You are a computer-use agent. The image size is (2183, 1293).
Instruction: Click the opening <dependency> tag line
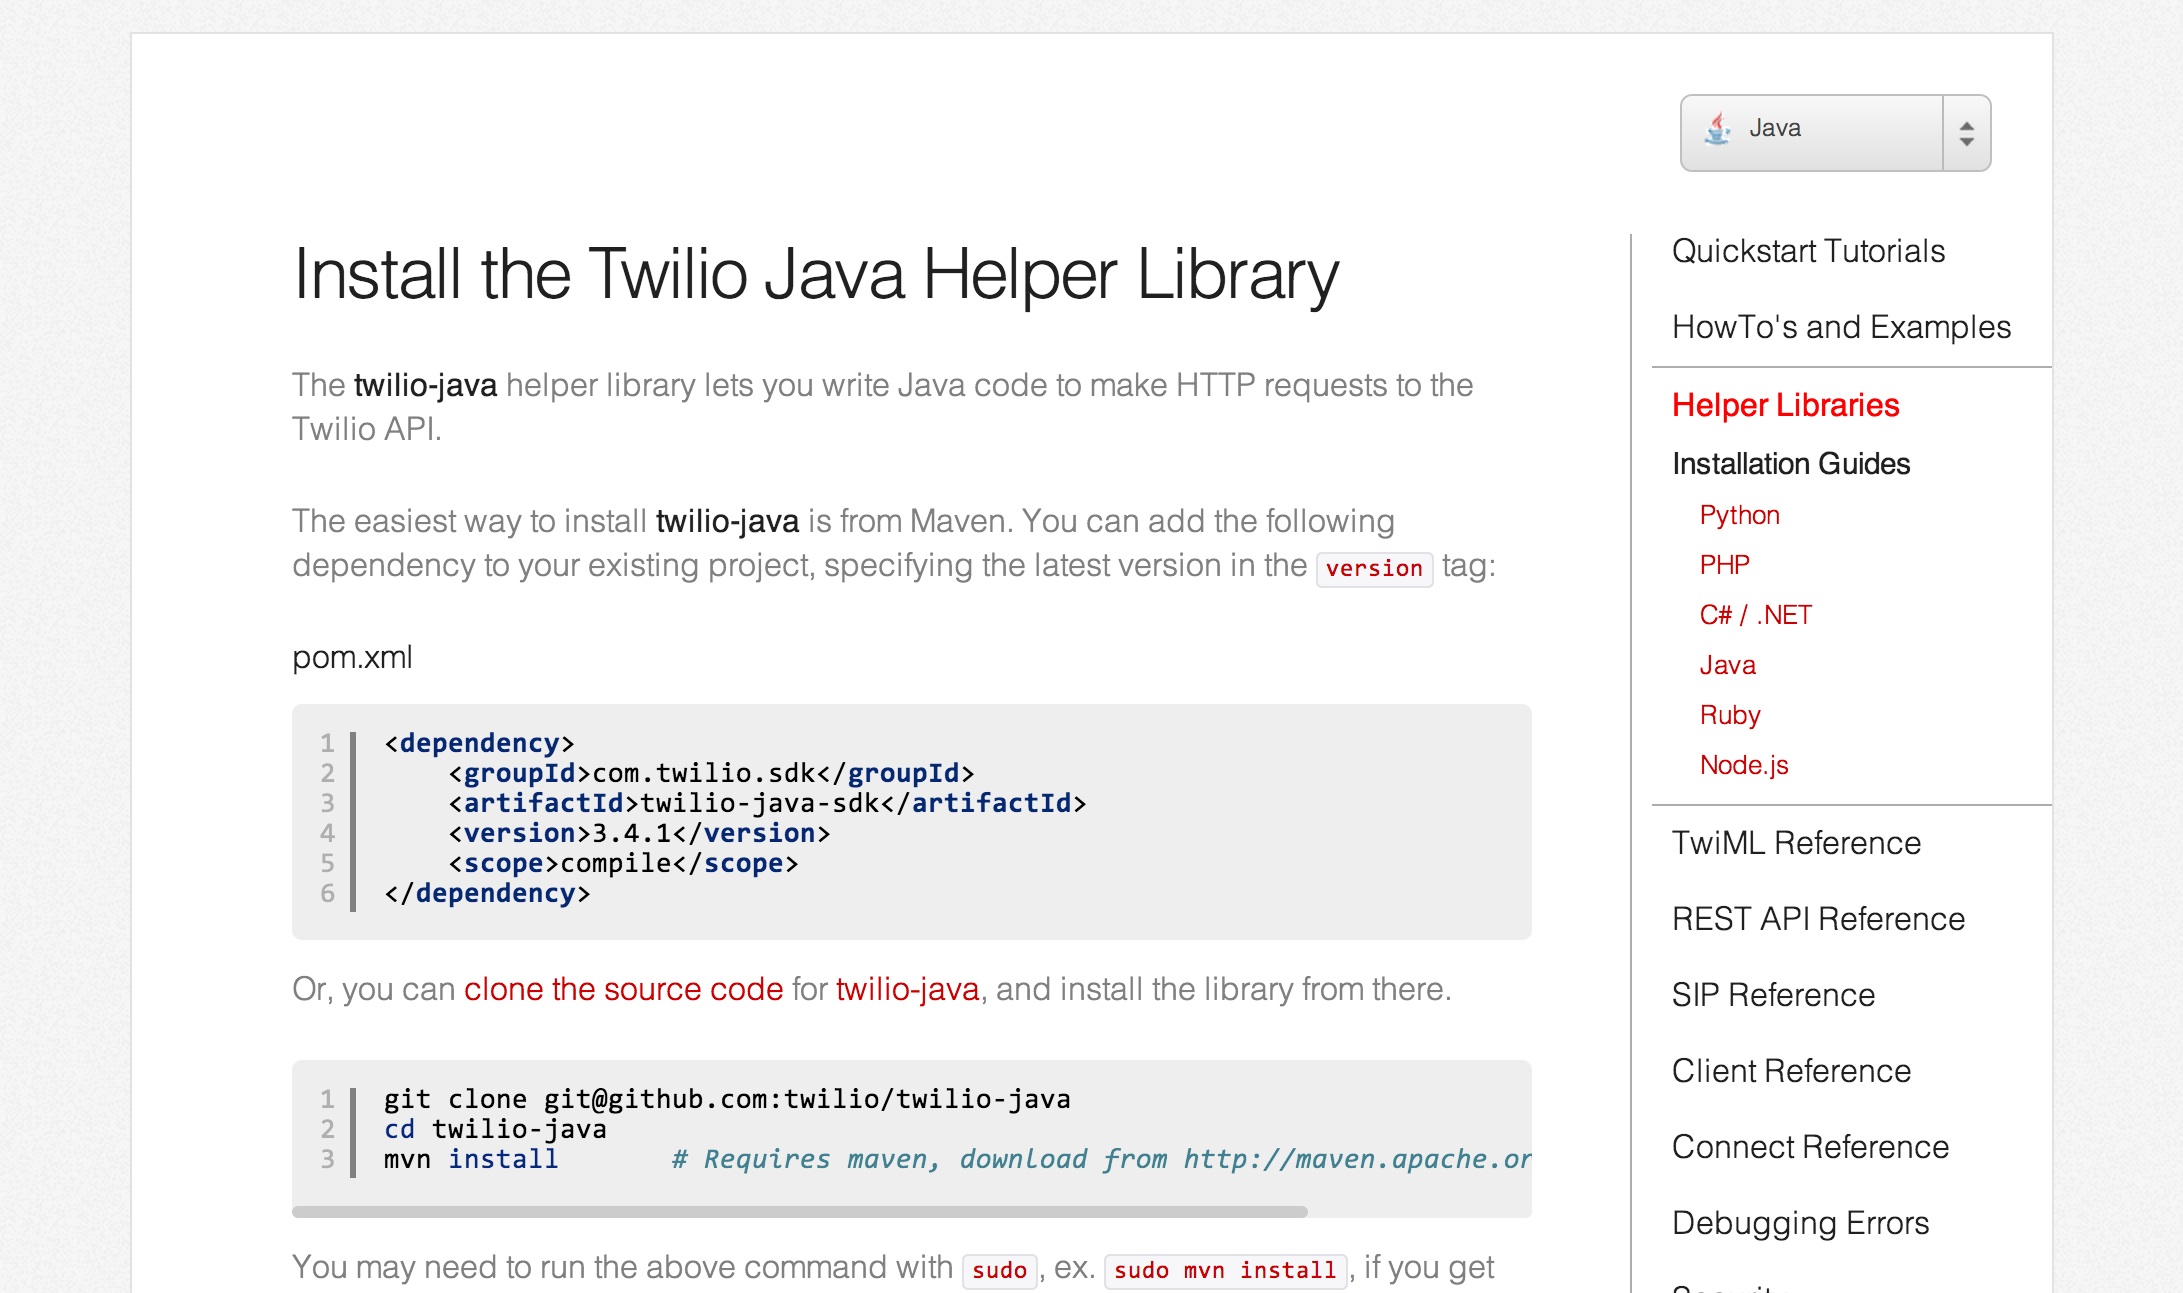(x=479, y=743)
